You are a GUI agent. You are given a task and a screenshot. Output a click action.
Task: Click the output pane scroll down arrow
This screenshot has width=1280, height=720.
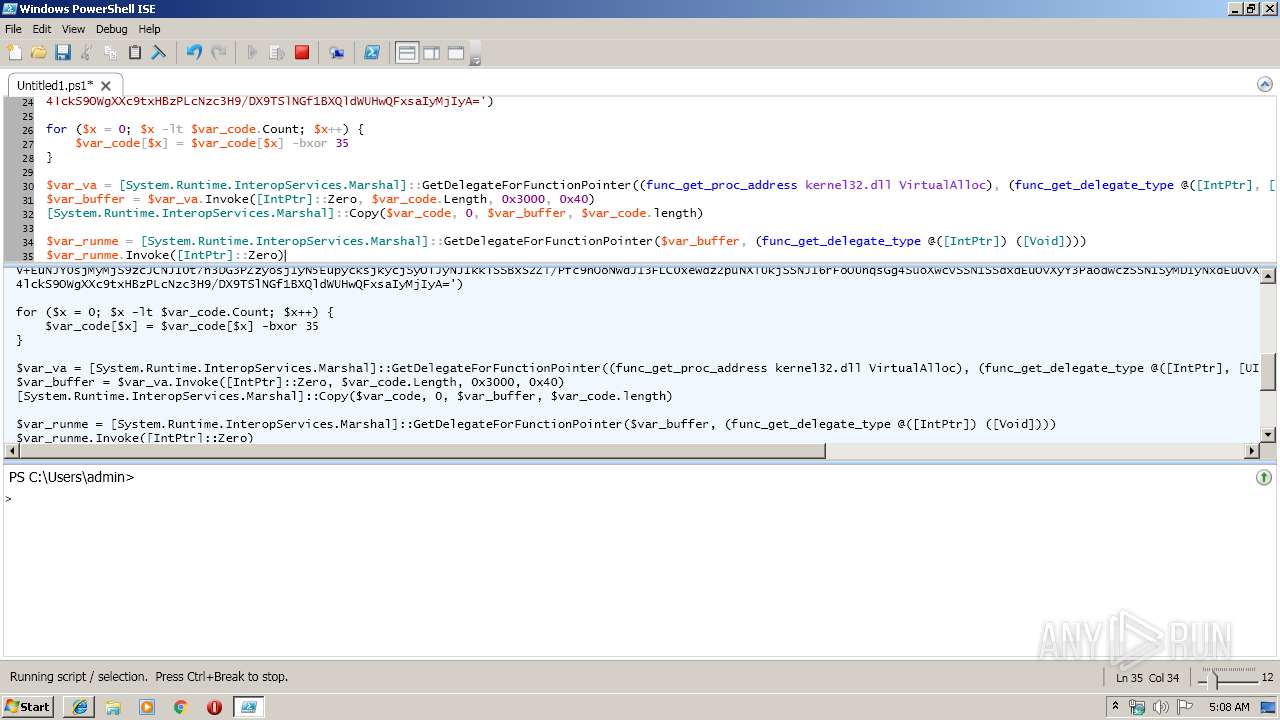(1268, 435)
